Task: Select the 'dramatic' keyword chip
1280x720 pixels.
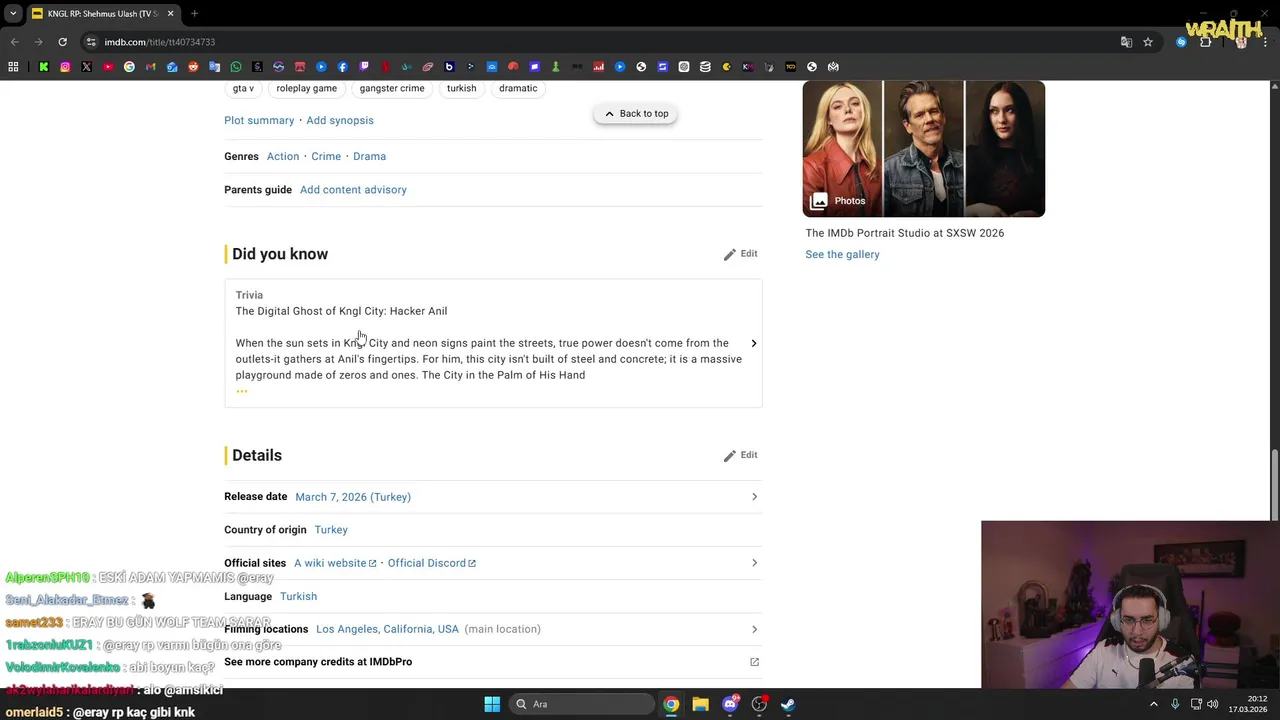Action: pyautogui.click(x=518, y=89)
